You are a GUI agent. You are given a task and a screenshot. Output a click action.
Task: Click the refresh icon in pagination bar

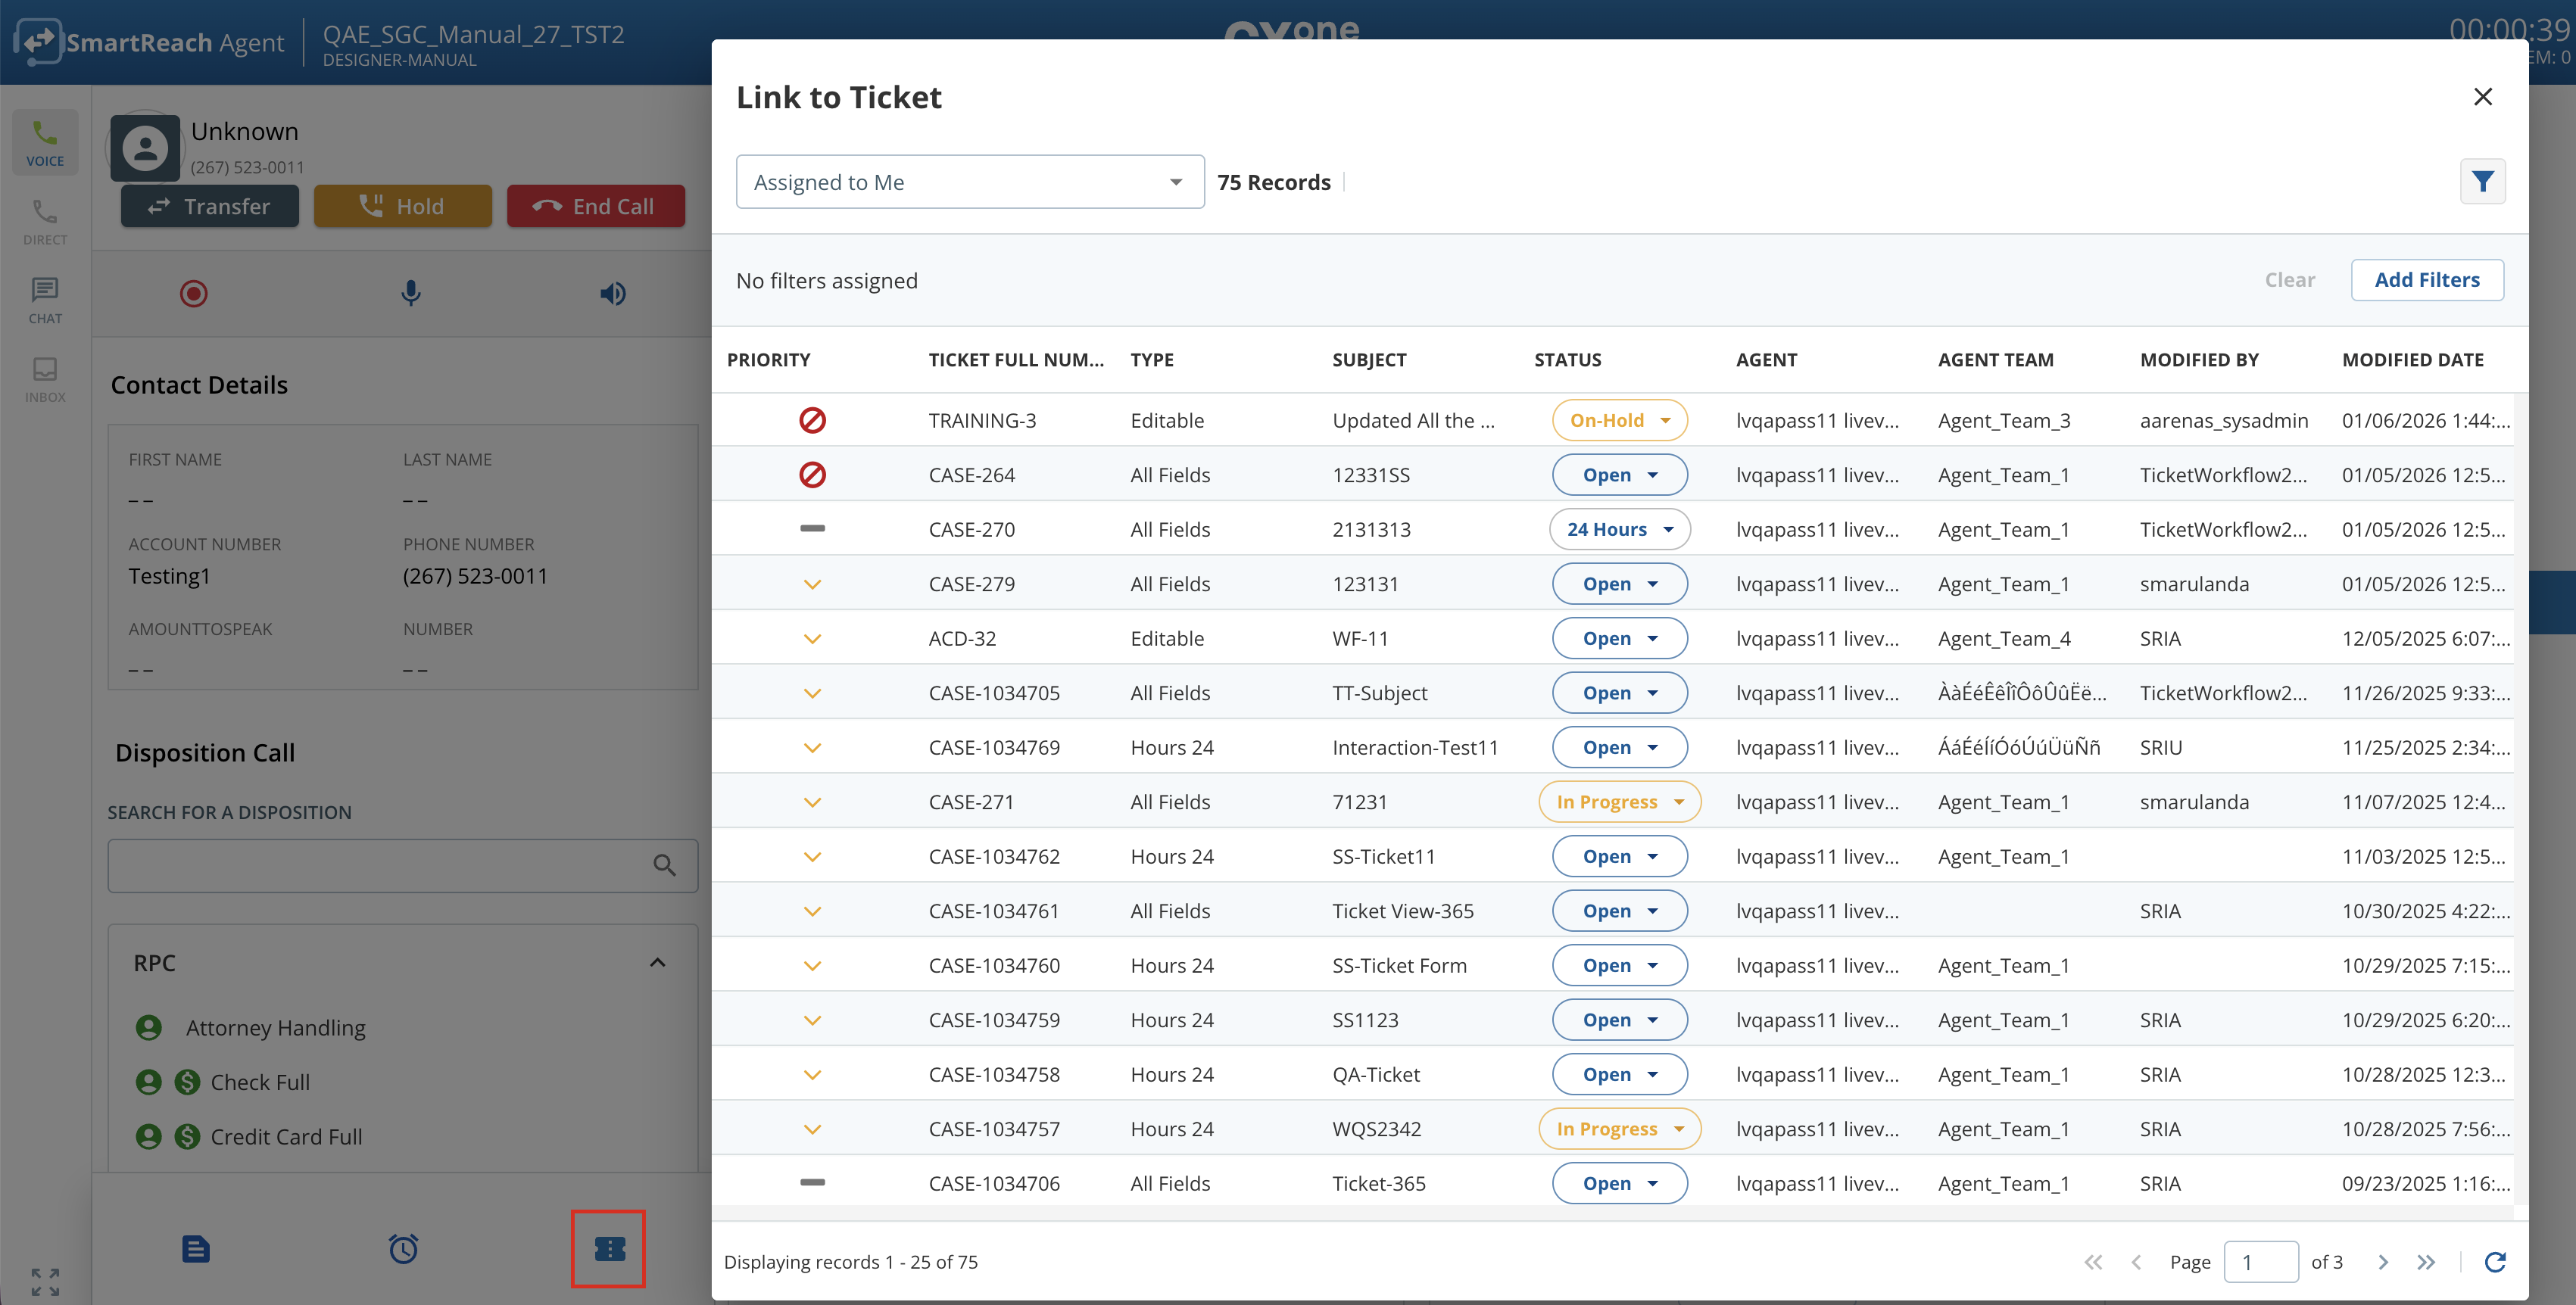tap(2494, 1261)
